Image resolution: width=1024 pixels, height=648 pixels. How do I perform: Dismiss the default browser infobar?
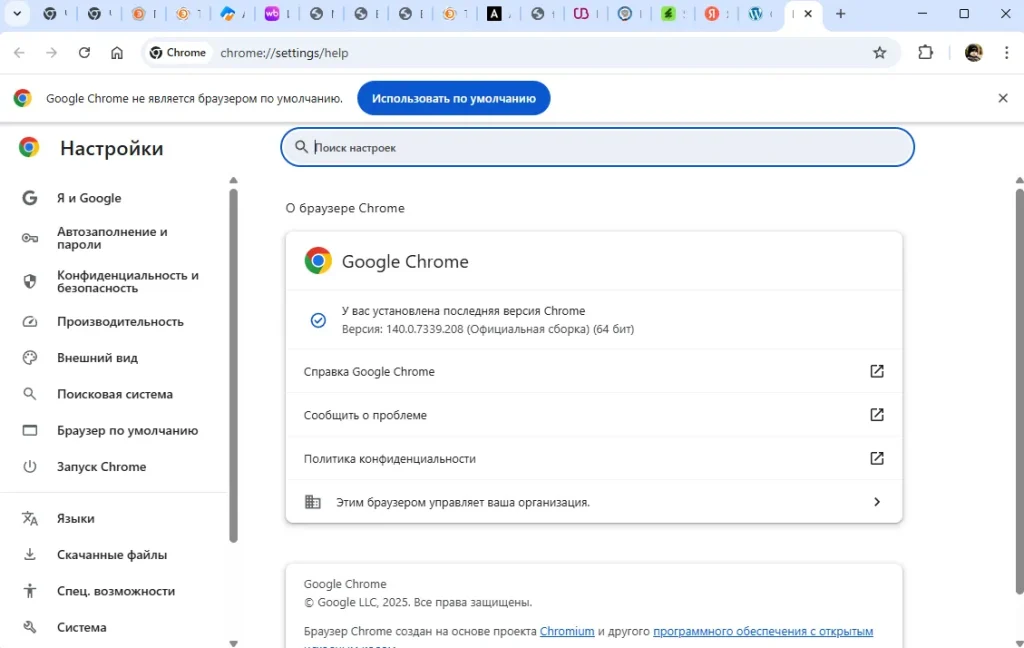(1003, 98)
